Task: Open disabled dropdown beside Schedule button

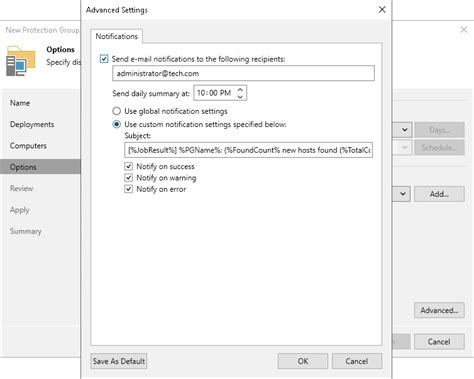Action: click(404, 147)
